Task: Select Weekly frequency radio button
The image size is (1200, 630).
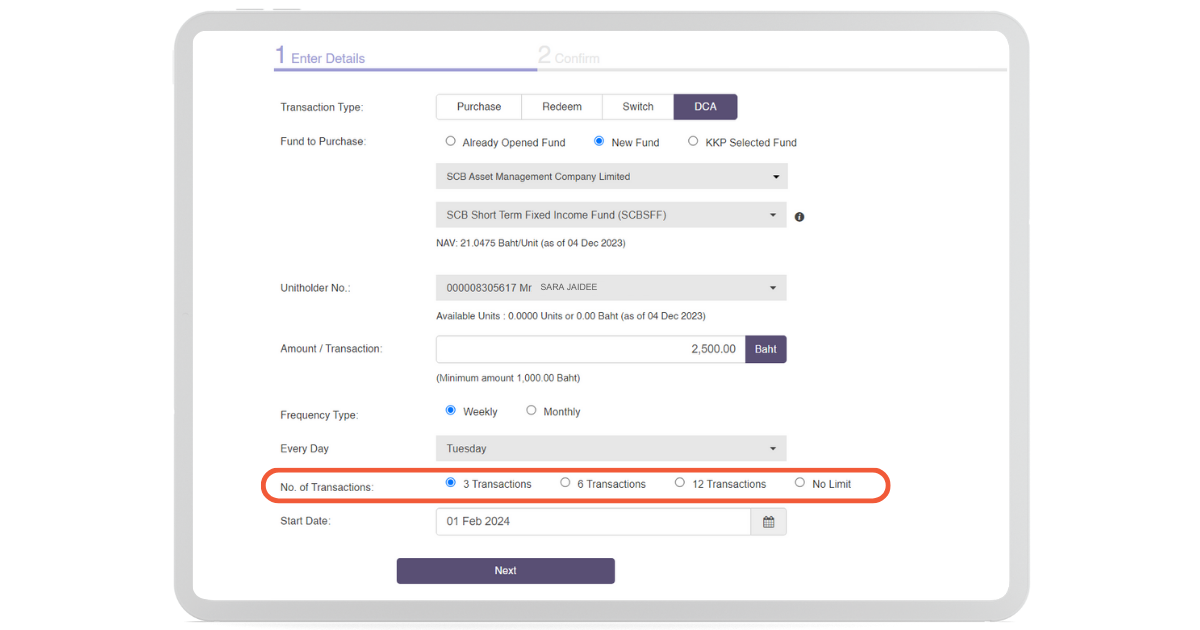Action: point(451,411)
